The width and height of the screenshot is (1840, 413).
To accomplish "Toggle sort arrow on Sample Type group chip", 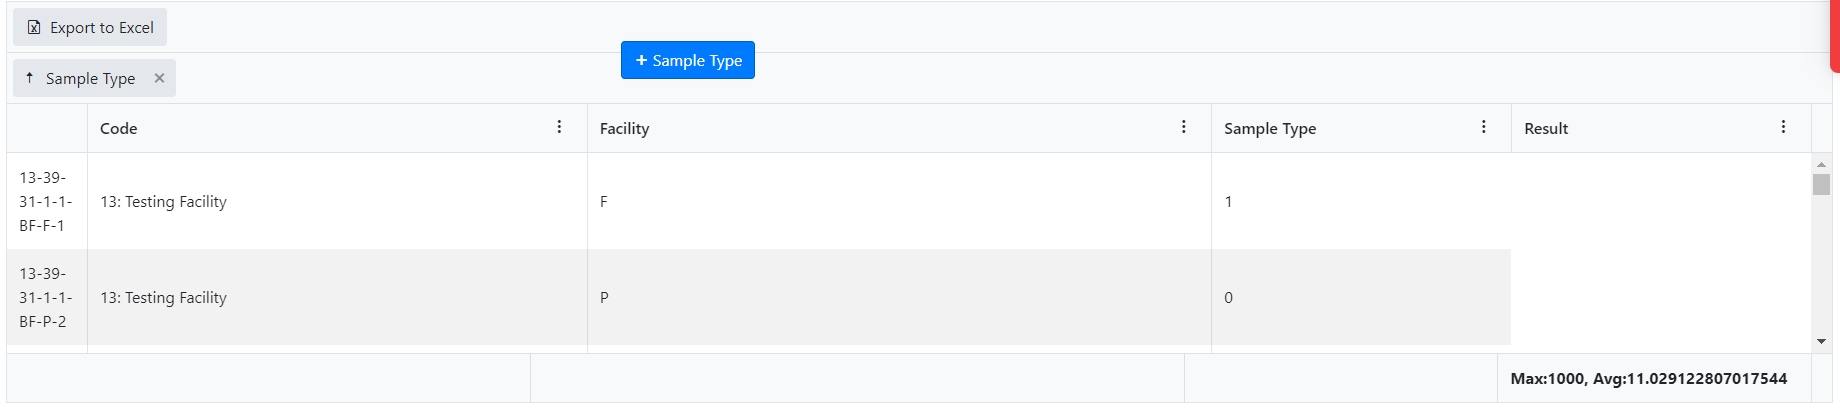I will click(x=30, y=78).
